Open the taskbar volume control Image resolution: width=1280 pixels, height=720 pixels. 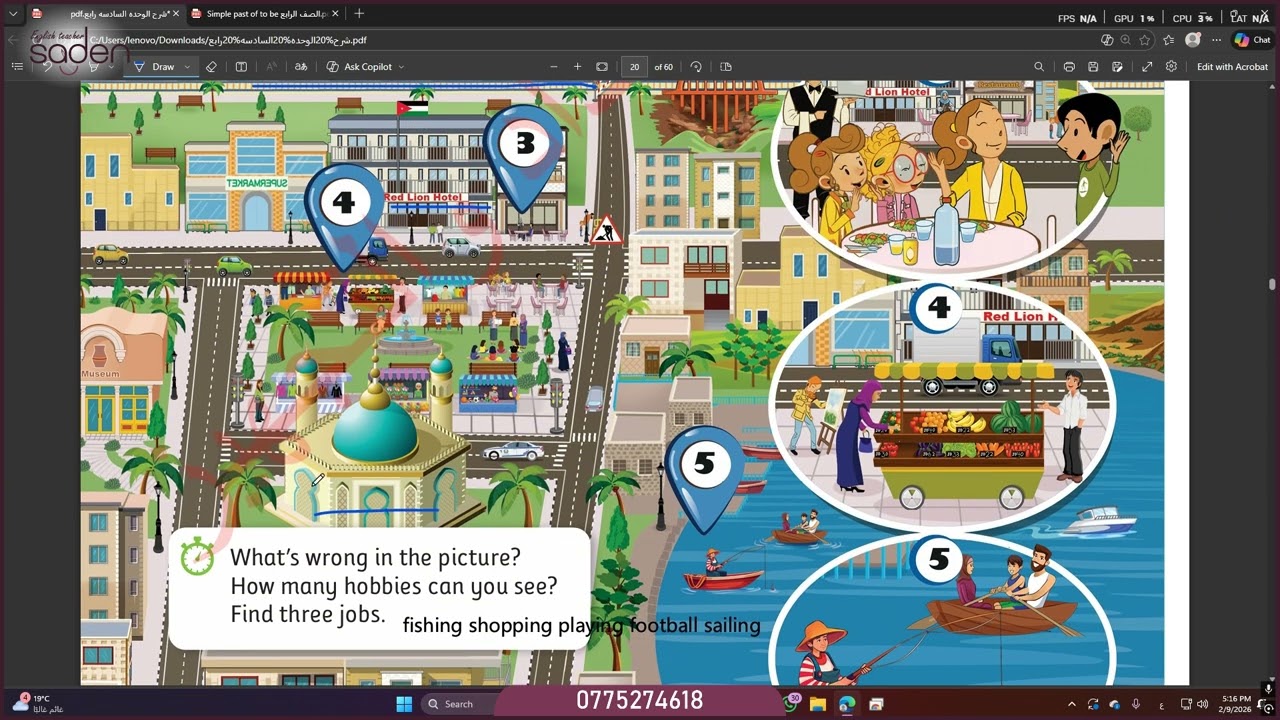[x=1203, y=704]
